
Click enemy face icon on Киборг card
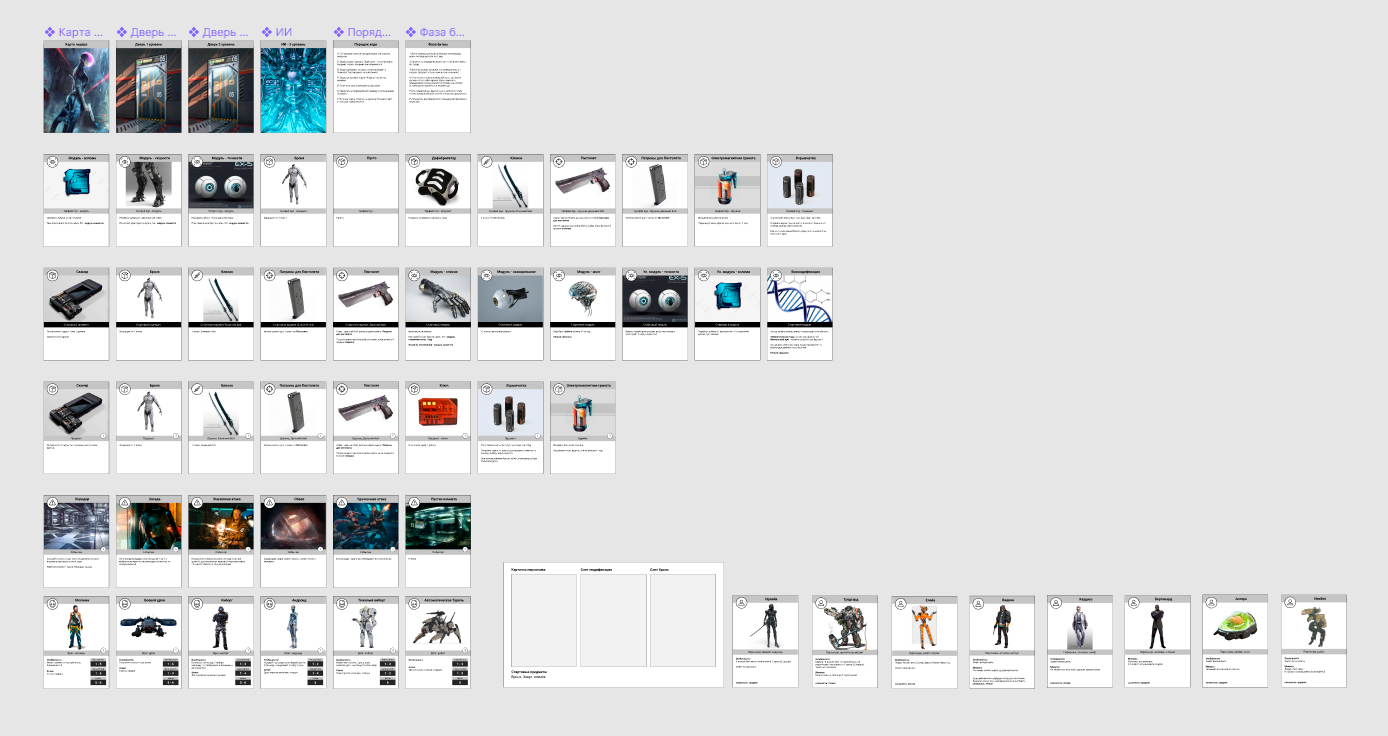click(197, 602)
